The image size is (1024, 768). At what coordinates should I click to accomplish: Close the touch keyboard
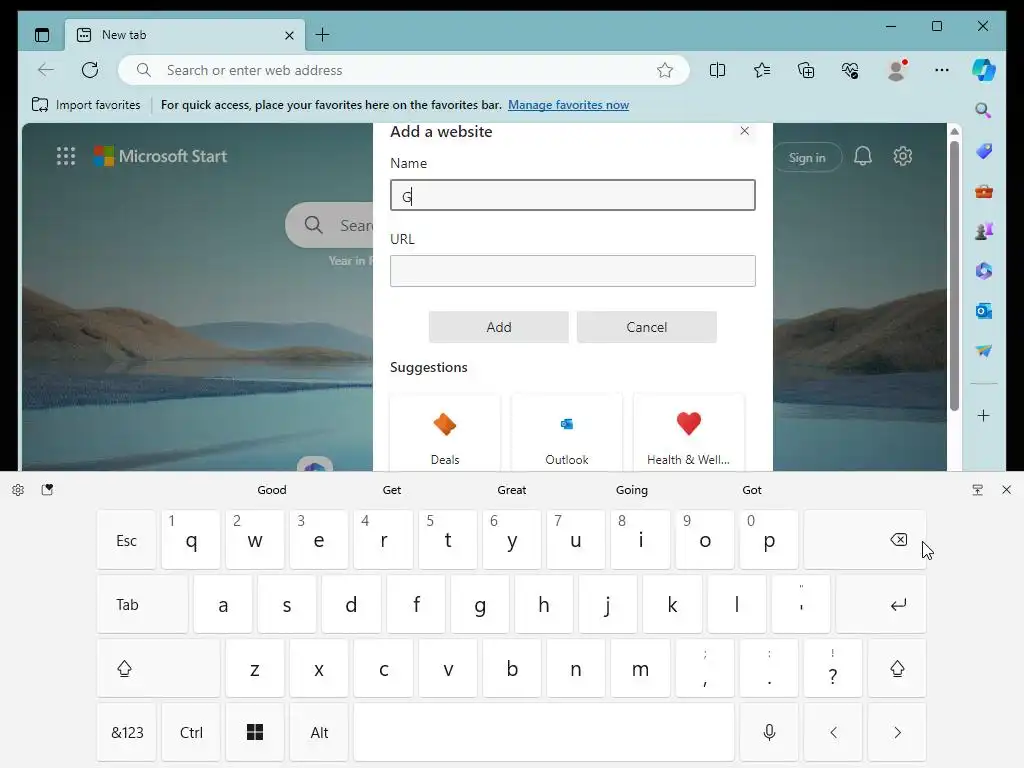[x=1006, y=490]
